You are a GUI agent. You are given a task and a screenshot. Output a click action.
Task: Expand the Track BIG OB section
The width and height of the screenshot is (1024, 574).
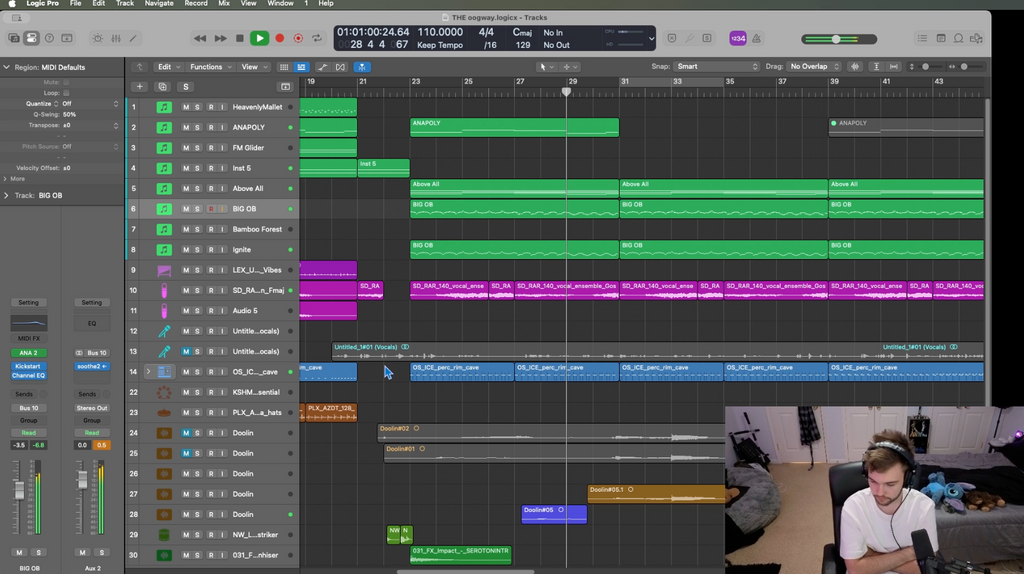click(x=7, y=195)
